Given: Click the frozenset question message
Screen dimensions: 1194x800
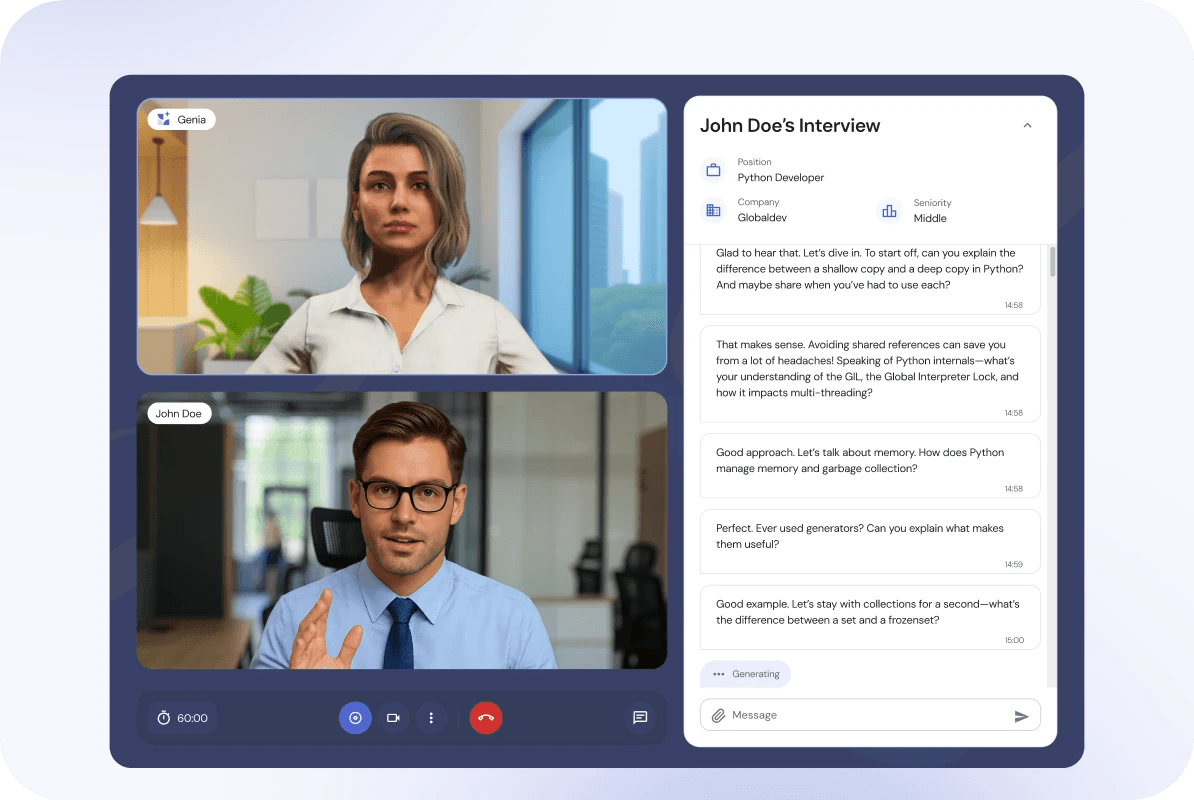Looking at the screenshot, I should tap(869, 613).
